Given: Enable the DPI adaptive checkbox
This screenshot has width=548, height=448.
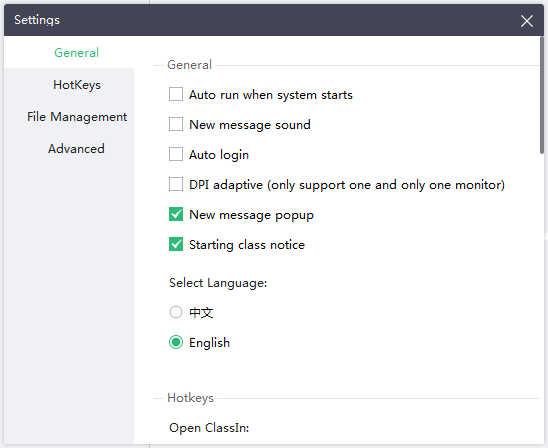Looking at the screenshot, I should pos(176,184).
